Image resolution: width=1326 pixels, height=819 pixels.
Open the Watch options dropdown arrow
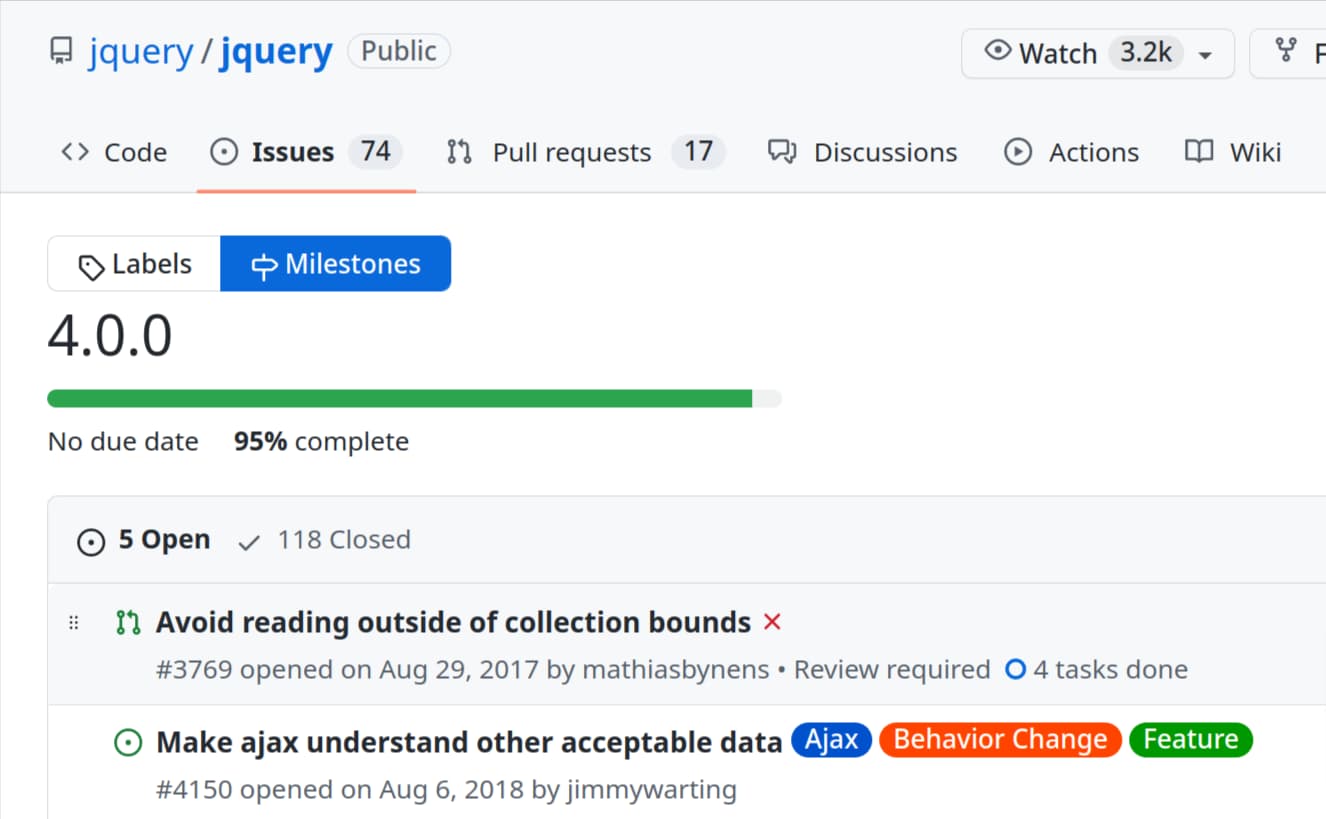pos(1207,54)
